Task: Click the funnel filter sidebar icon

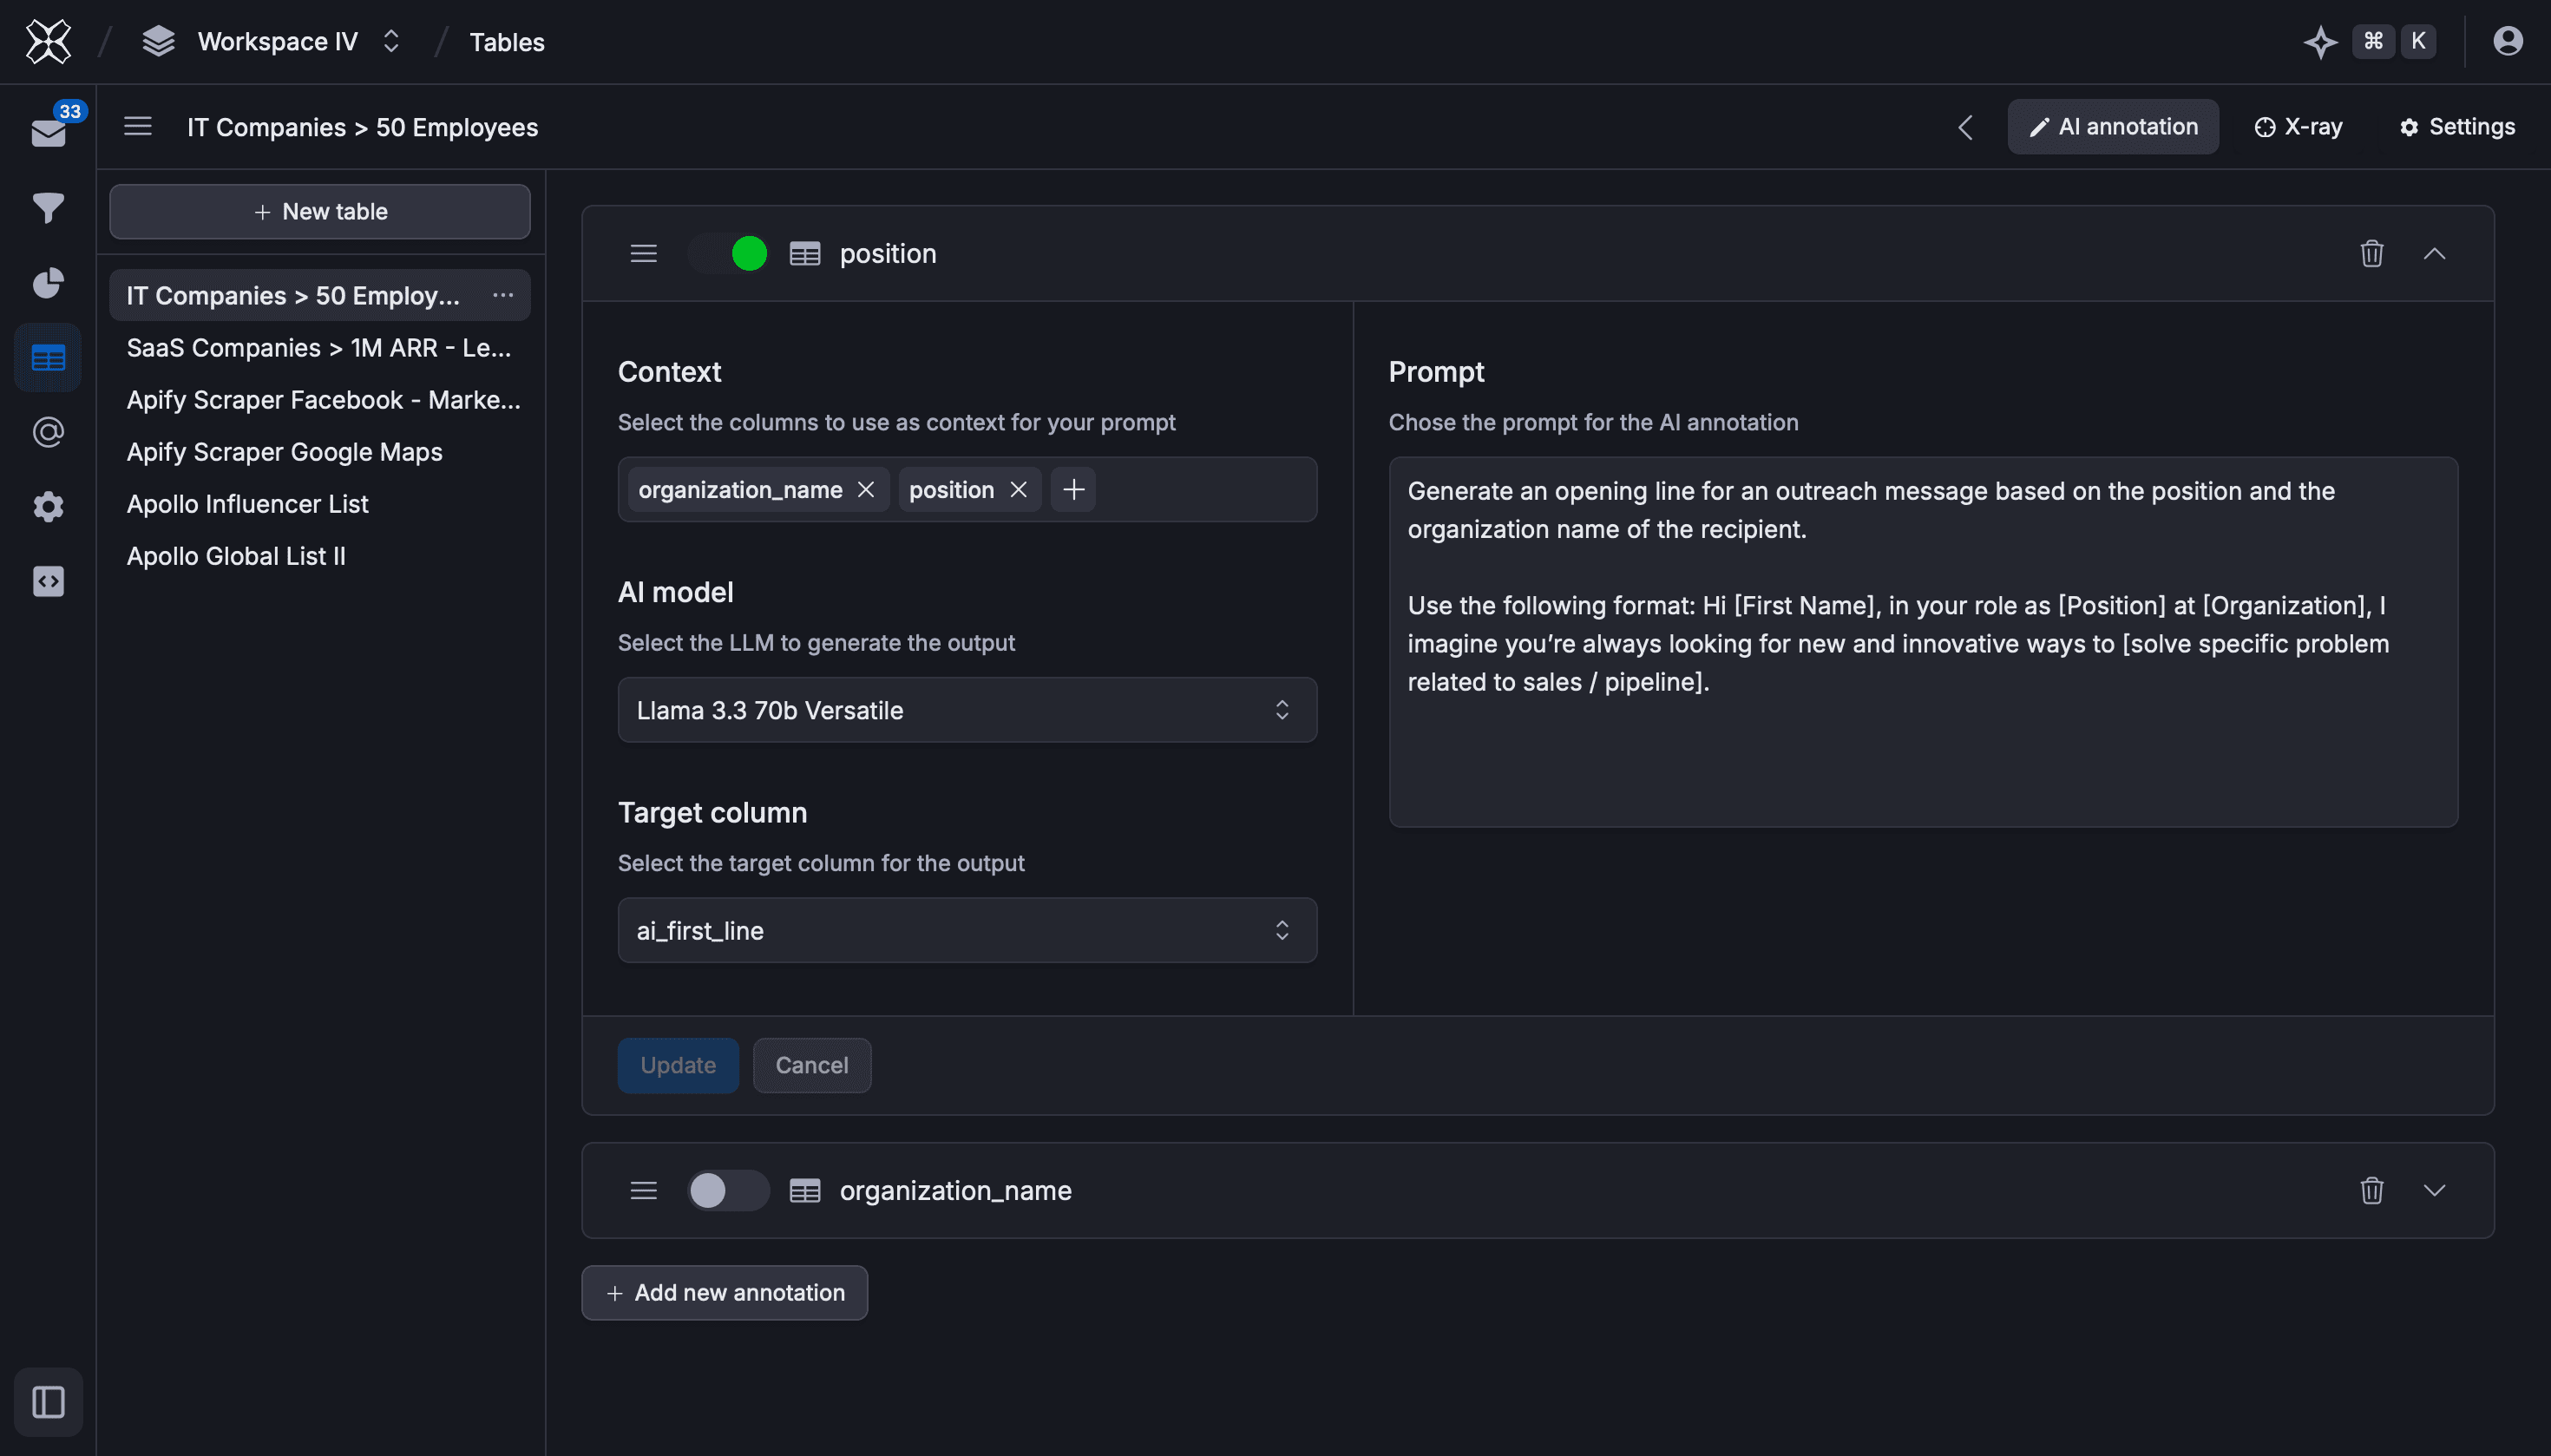Action: (48, 208)
